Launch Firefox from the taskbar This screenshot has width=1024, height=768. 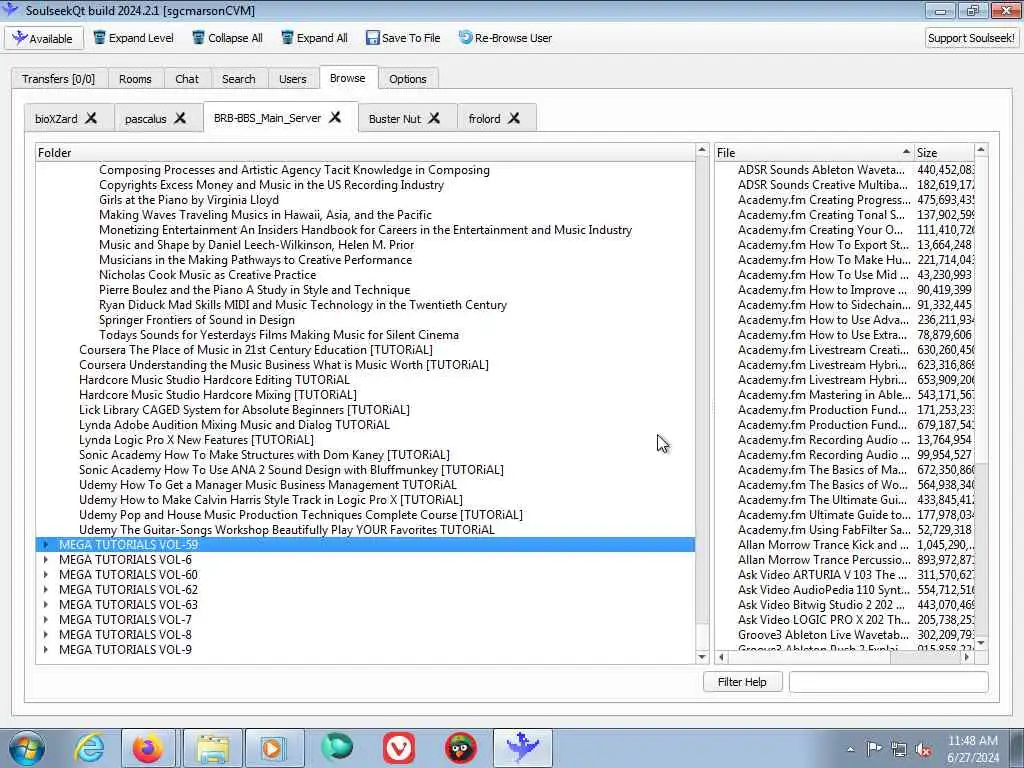click(148, 748)
